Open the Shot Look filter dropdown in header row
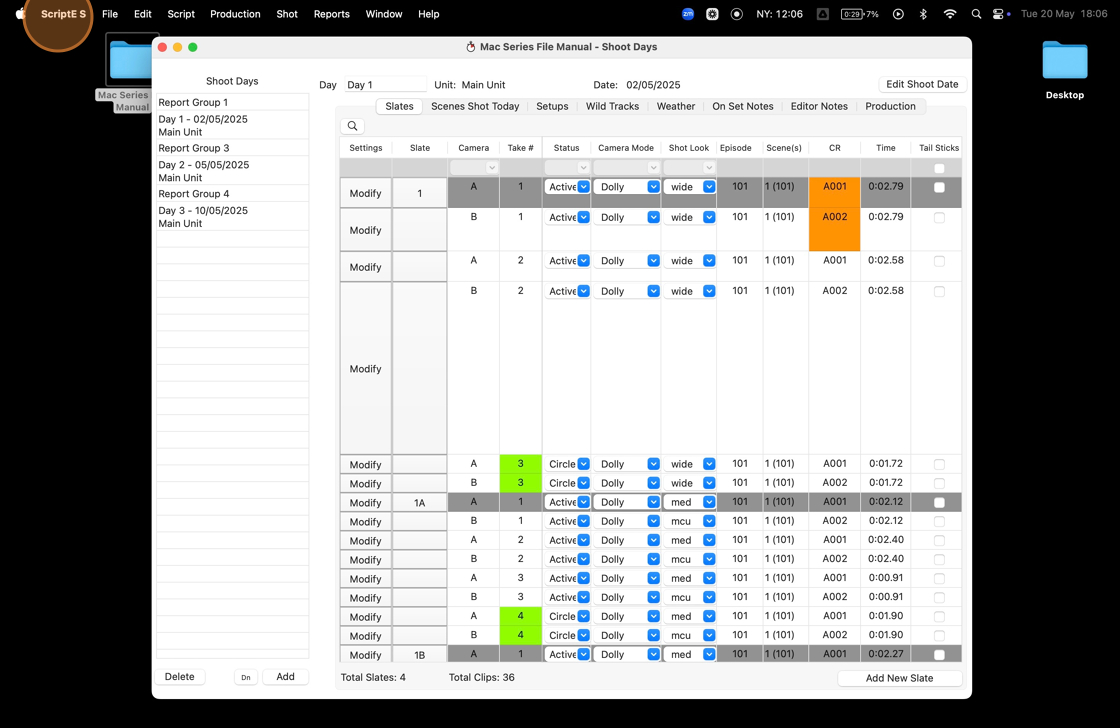 coord(689,167)
